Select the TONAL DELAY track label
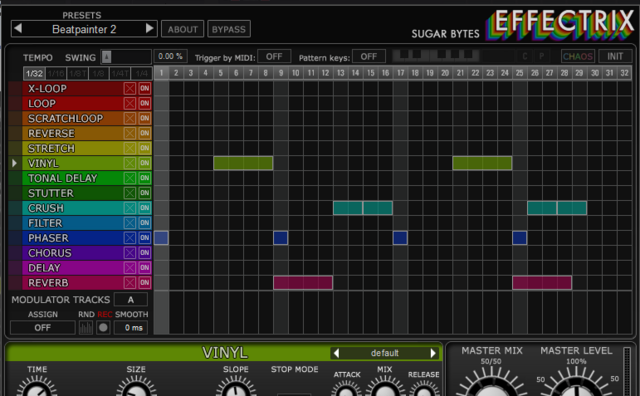The height and width of the screenshot is (396, 640). pos(62,178)
